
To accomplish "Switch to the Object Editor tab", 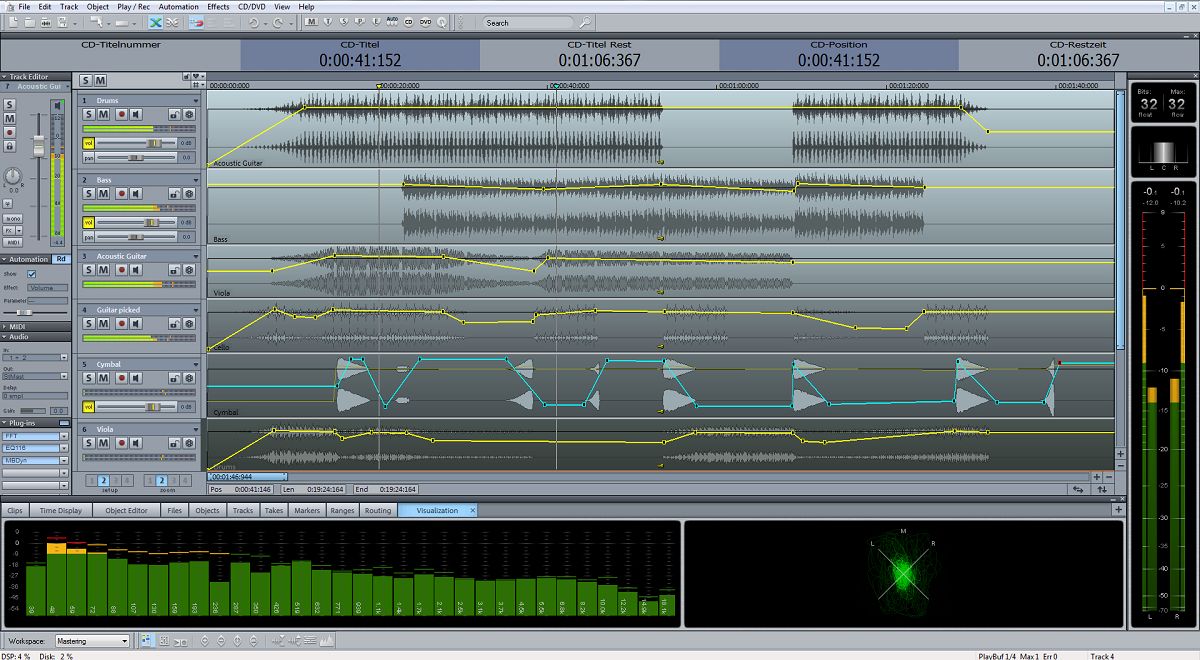I will point(126,510).
